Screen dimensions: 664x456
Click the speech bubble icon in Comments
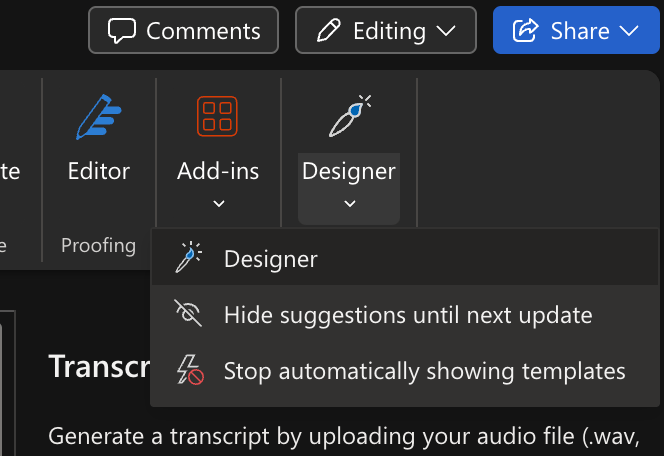[x=122, y=30]
